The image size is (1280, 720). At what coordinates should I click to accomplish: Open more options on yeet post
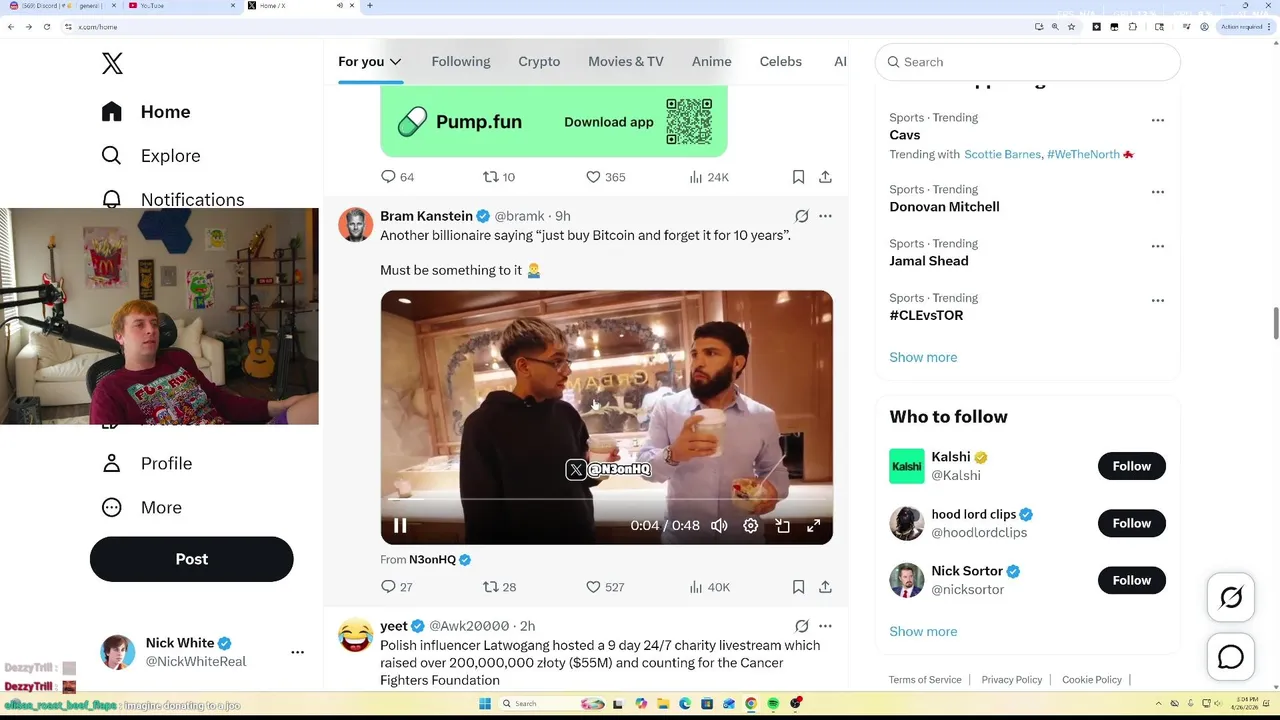coord(825,626)
